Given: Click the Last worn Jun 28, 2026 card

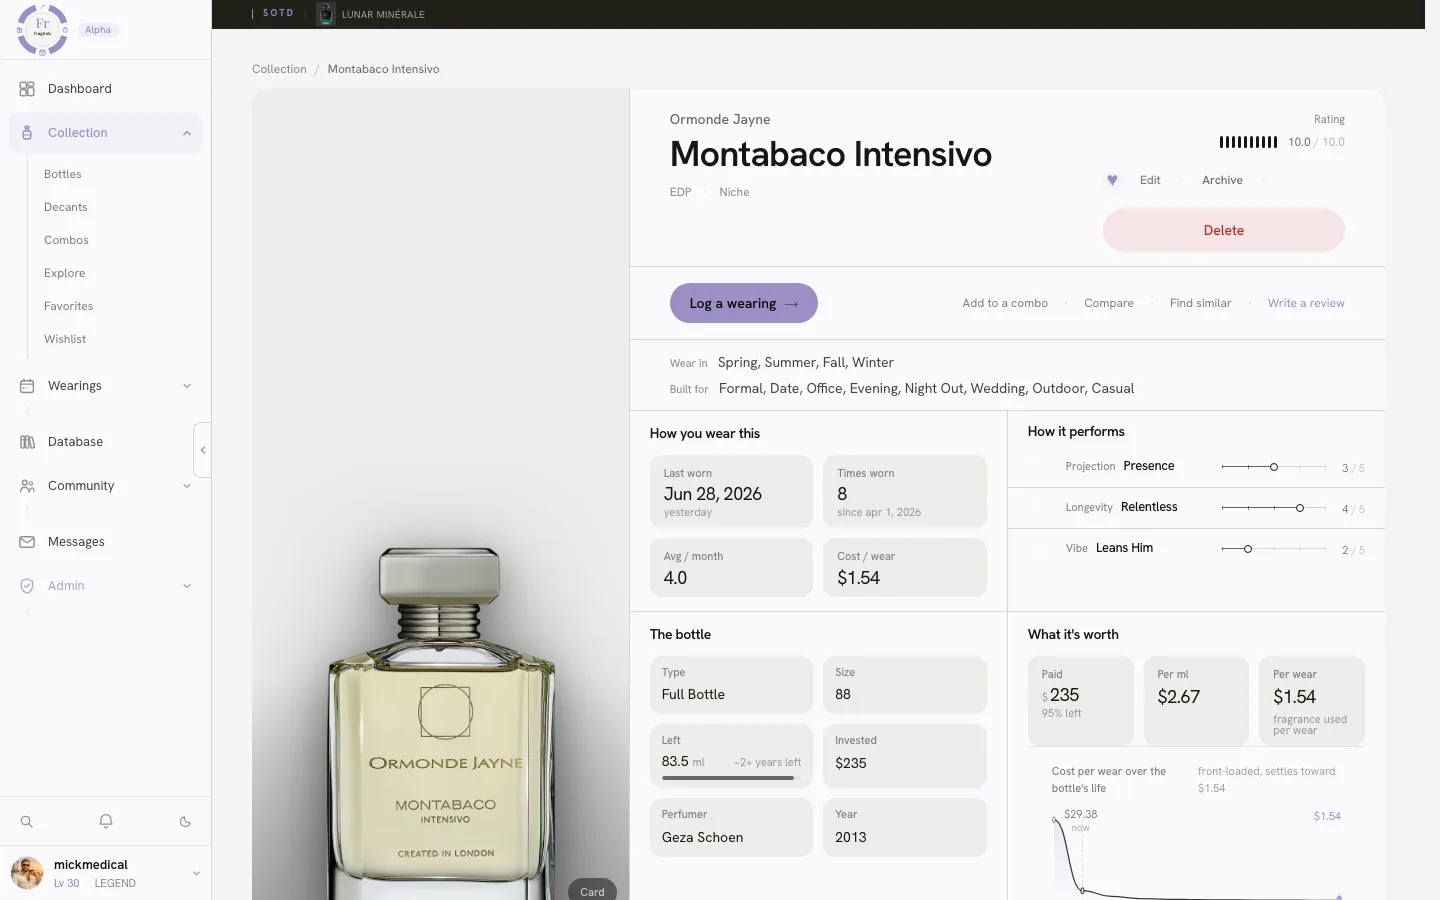Looking at the screenshot, I should tap(731, 491).
